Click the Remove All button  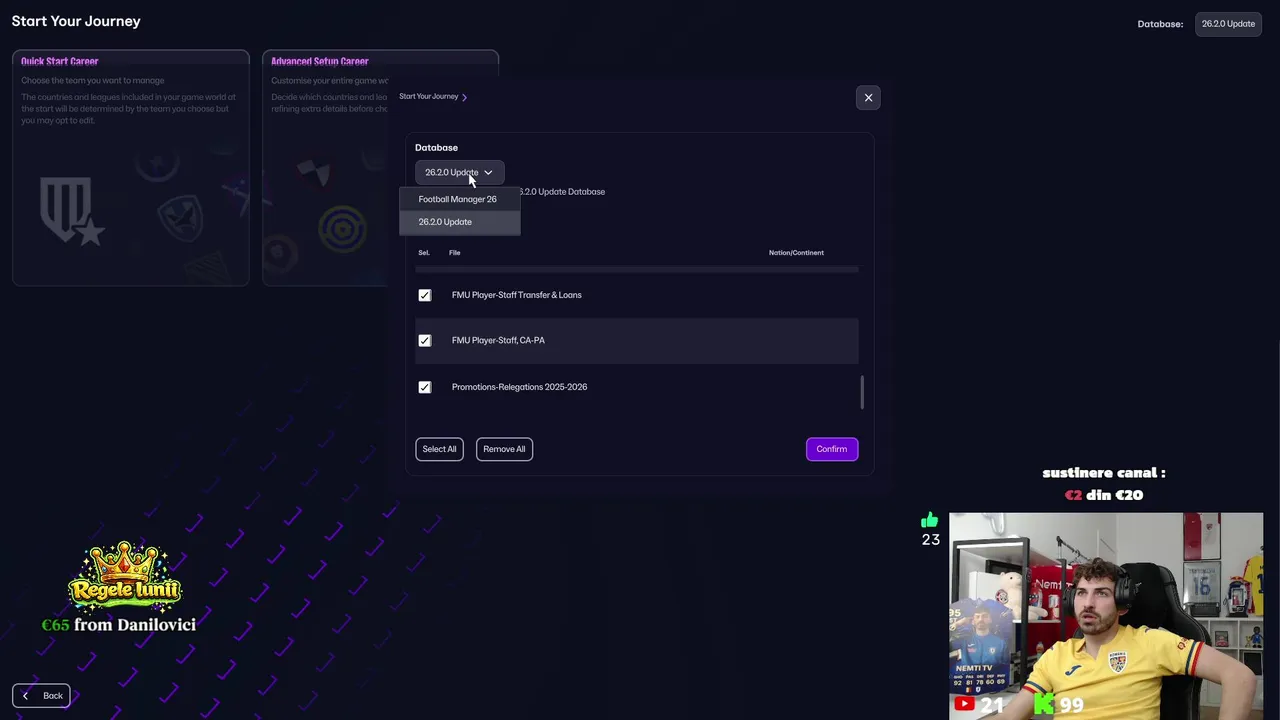click(504, 449)
